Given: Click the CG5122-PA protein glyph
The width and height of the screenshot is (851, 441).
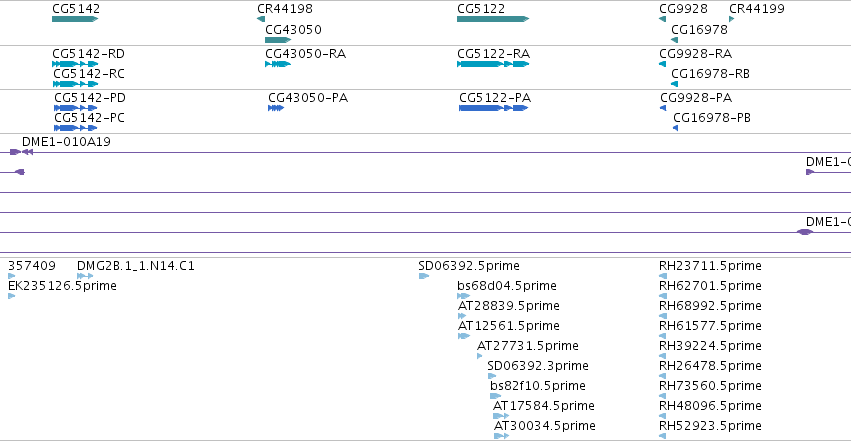Looking at the screenshot, I should tap(493, 108).
